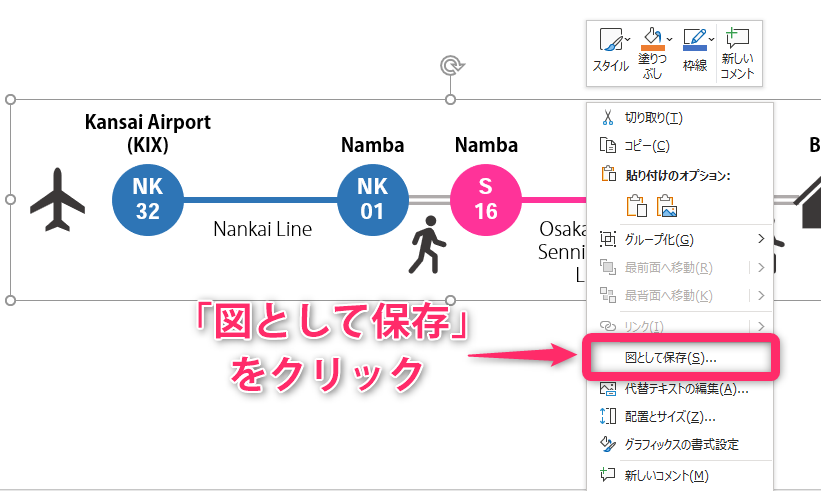The image size is (821, 491).
Task: Add a 新しいコメント from mini toolbar
Action: click(x=737, y=53)
